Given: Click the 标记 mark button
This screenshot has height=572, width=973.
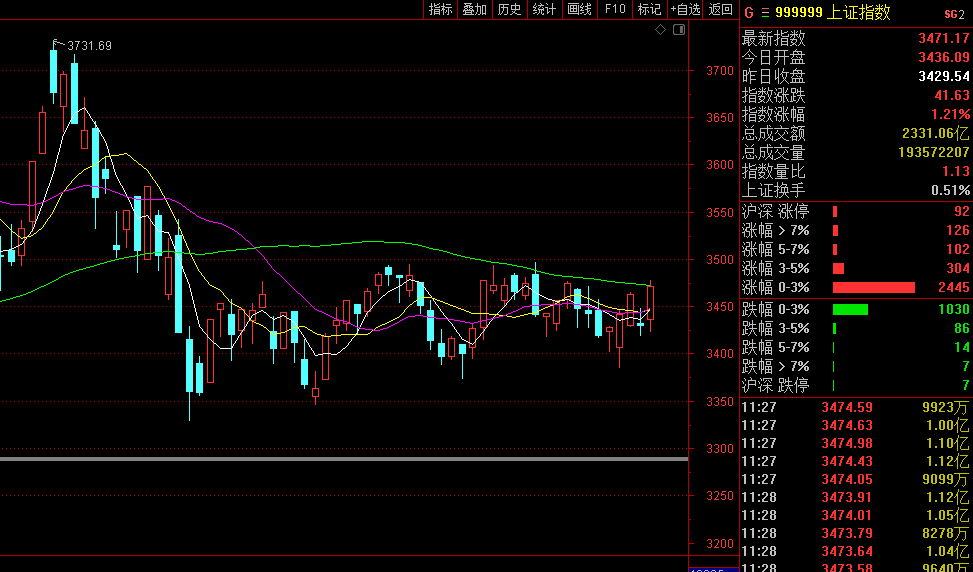Looking at the screenshot, I should [649, 9].
